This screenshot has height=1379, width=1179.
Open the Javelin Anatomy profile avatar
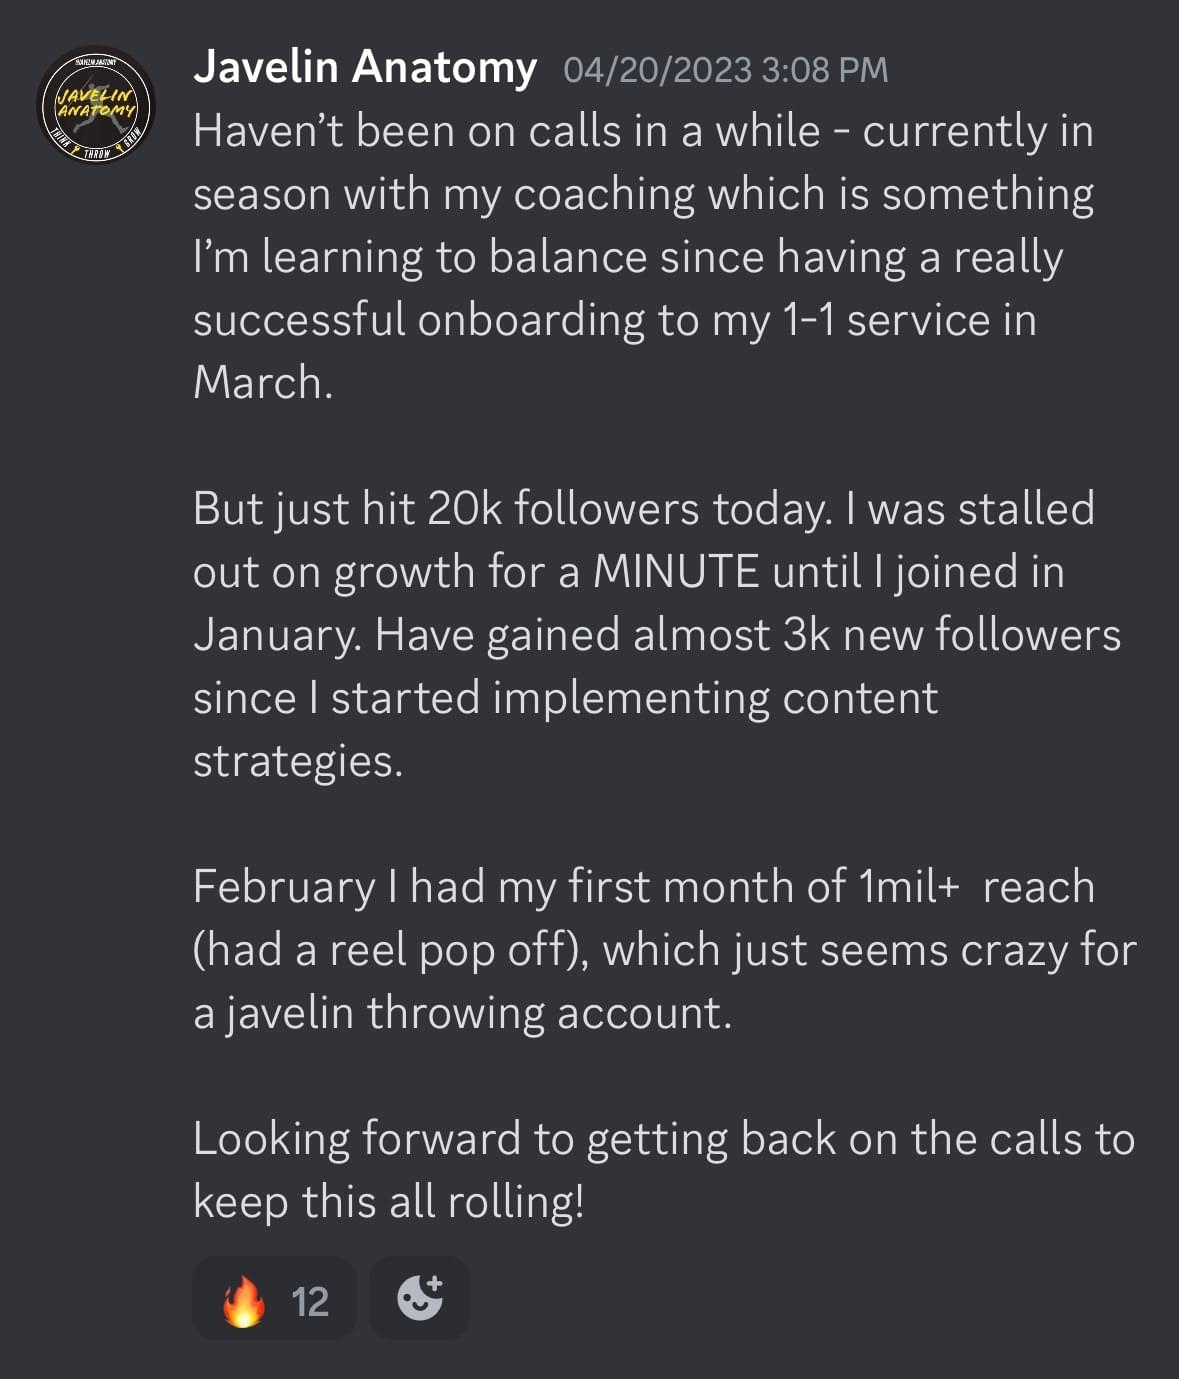pyautogui.click(x=95, y=106)
